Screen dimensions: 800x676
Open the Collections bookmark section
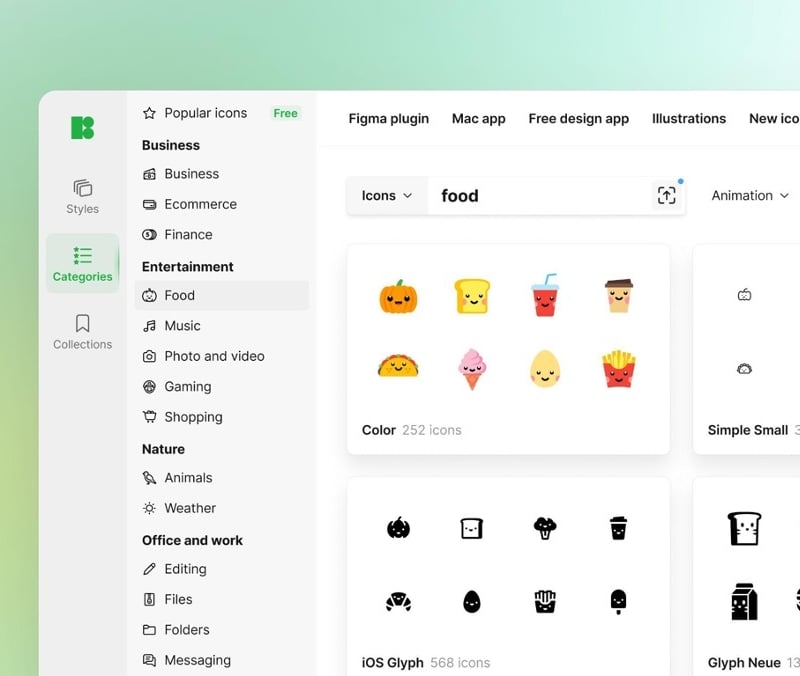(82, 332)
